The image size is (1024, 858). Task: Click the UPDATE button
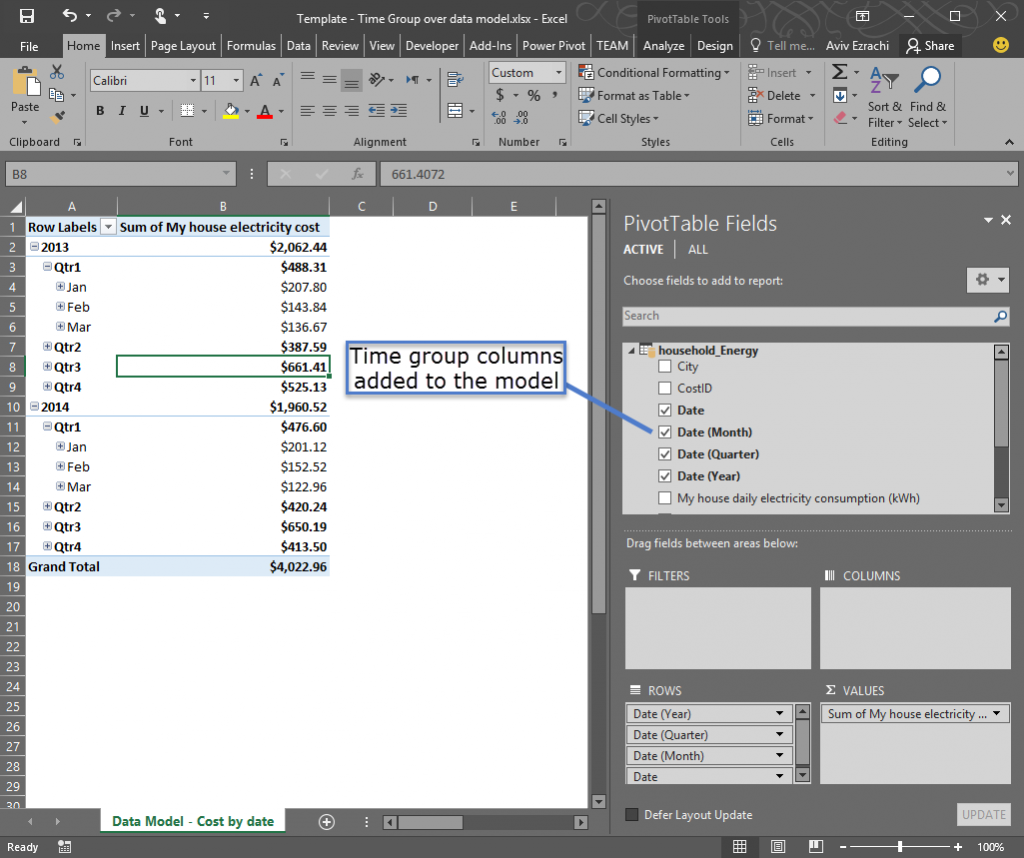983,815
